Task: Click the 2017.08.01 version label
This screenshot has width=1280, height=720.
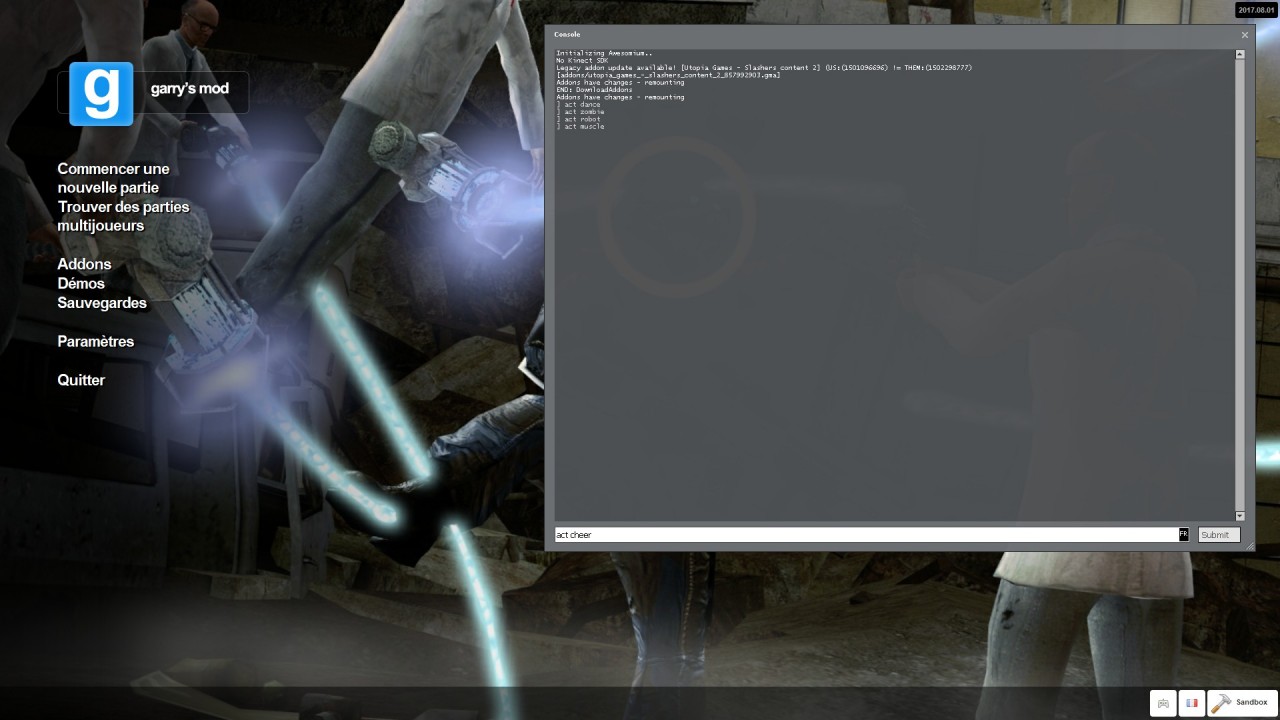Action: (x=1257, y=10)
